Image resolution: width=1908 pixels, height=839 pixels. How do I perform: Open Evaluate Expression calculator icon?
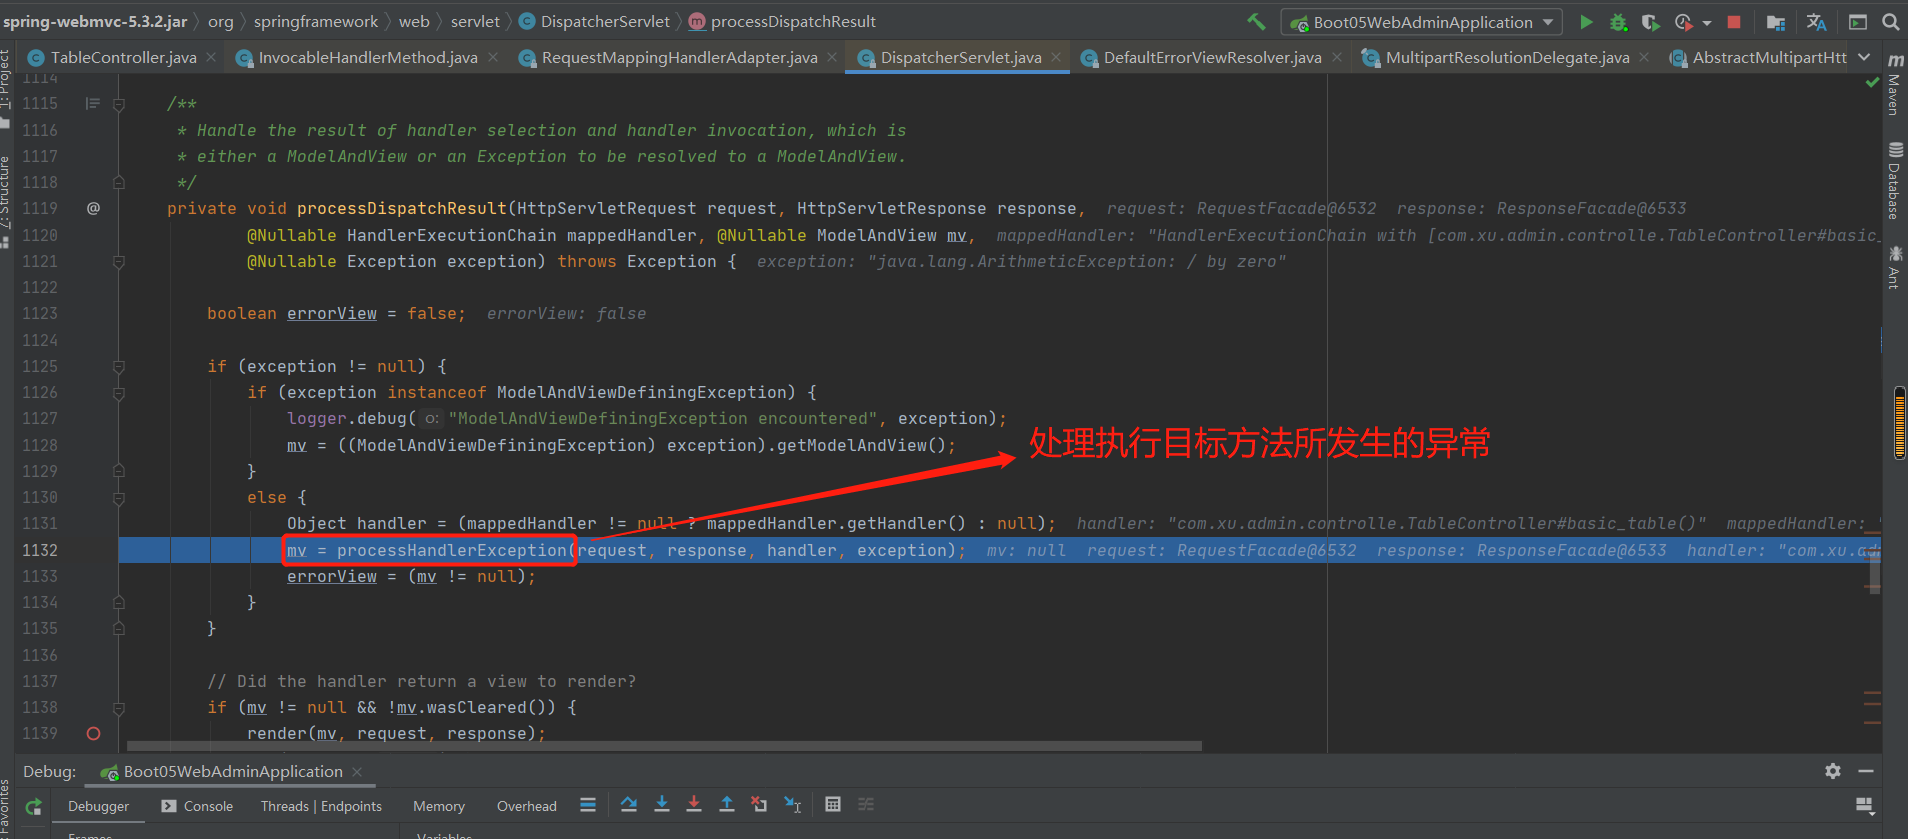tap(833, 805)
